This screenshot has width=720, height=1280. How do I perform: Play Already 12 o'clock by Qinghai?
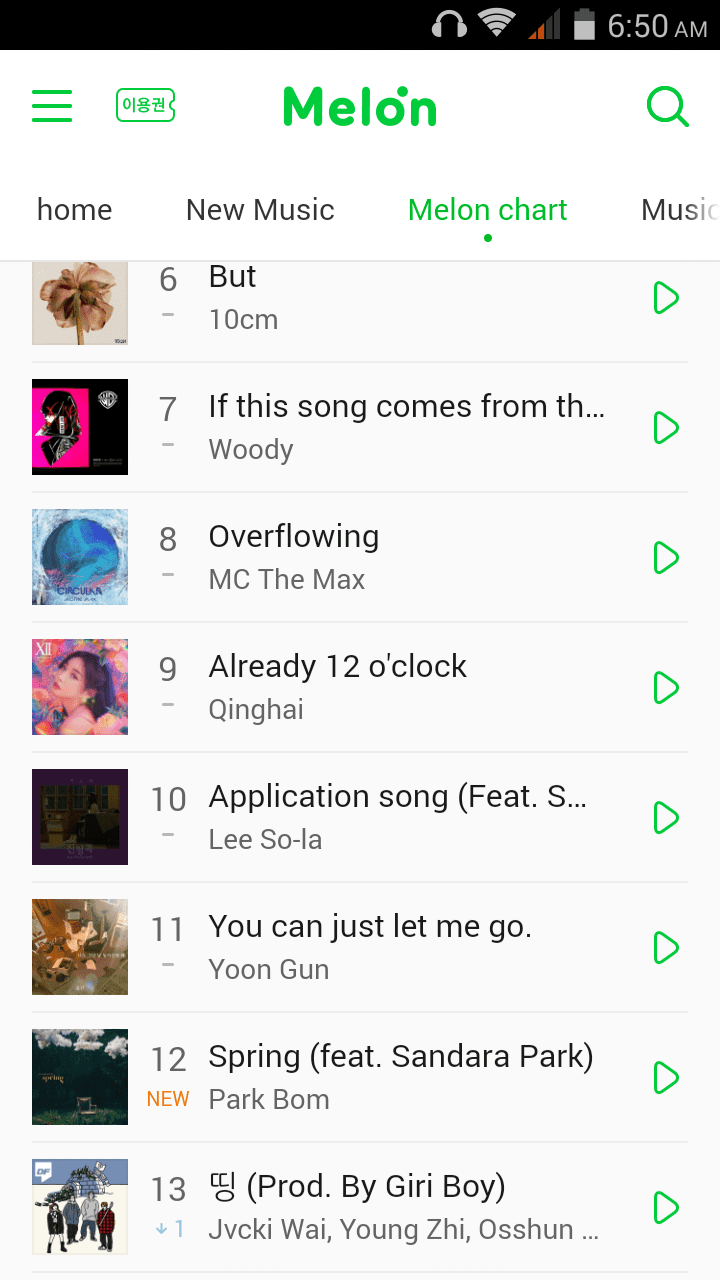tap(666, 688)
